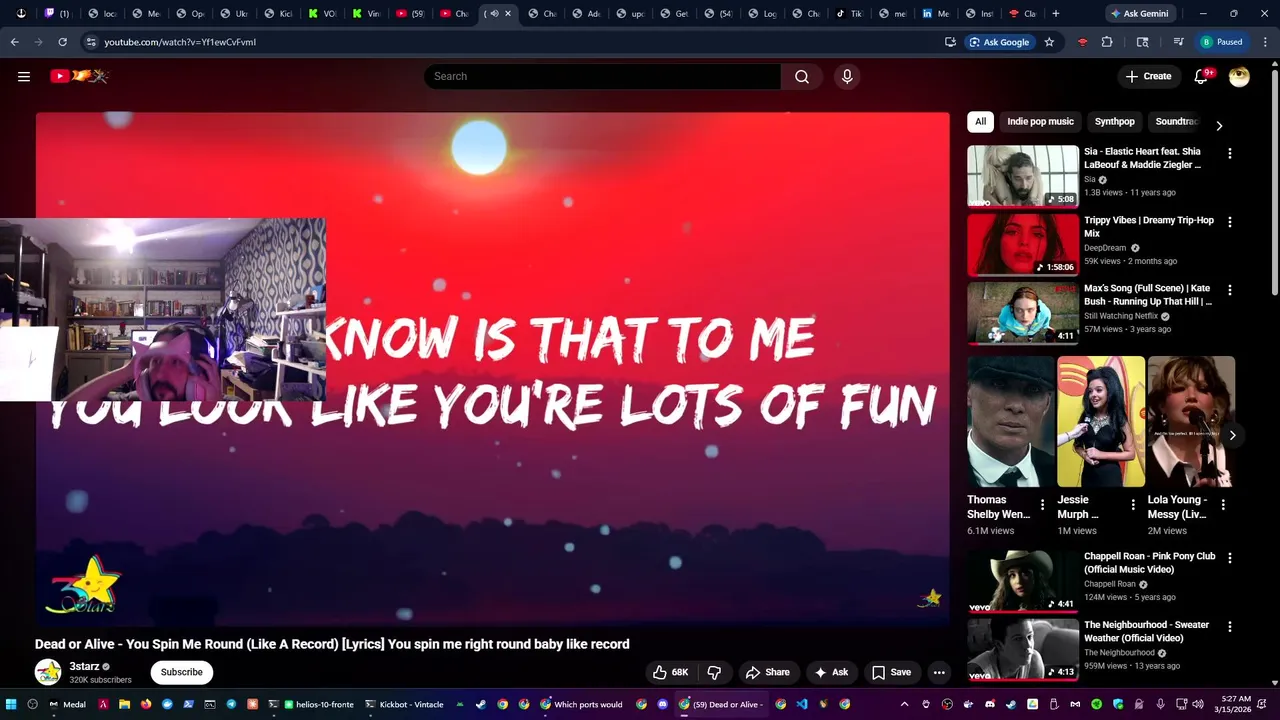Open Sia Elastic Heart video thumbnail
The width and height of the screenshot is (1280, 720).
click(x=1023, y=176)
